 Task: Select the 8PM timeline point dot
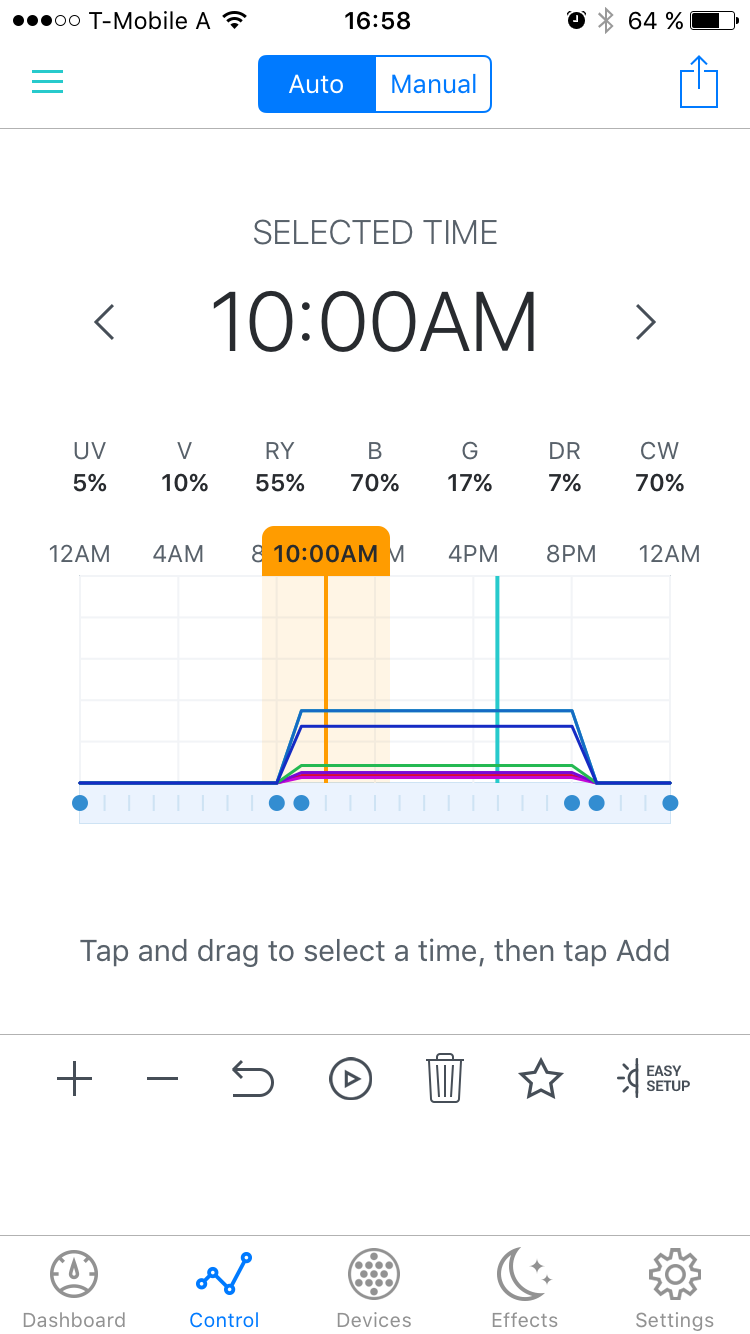[572, 803]
